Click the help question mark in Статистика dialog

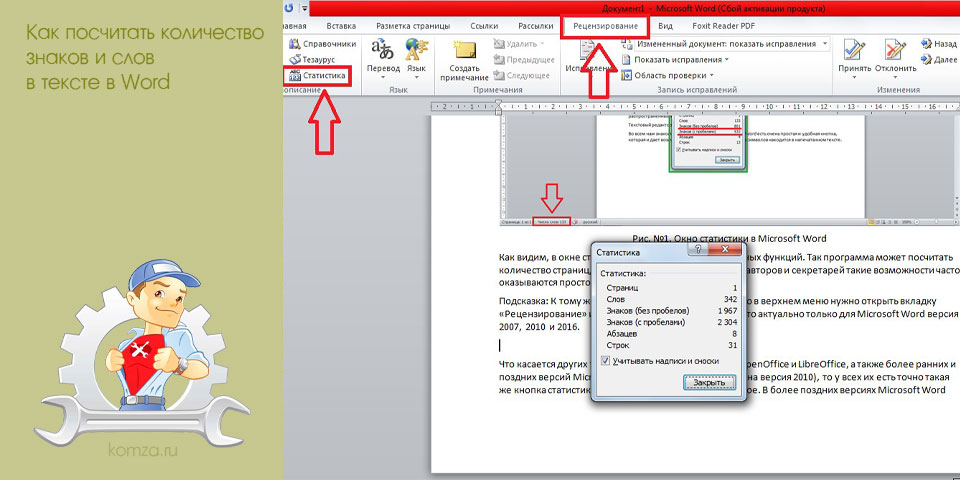pyautogui.click(x=697, y=250)
